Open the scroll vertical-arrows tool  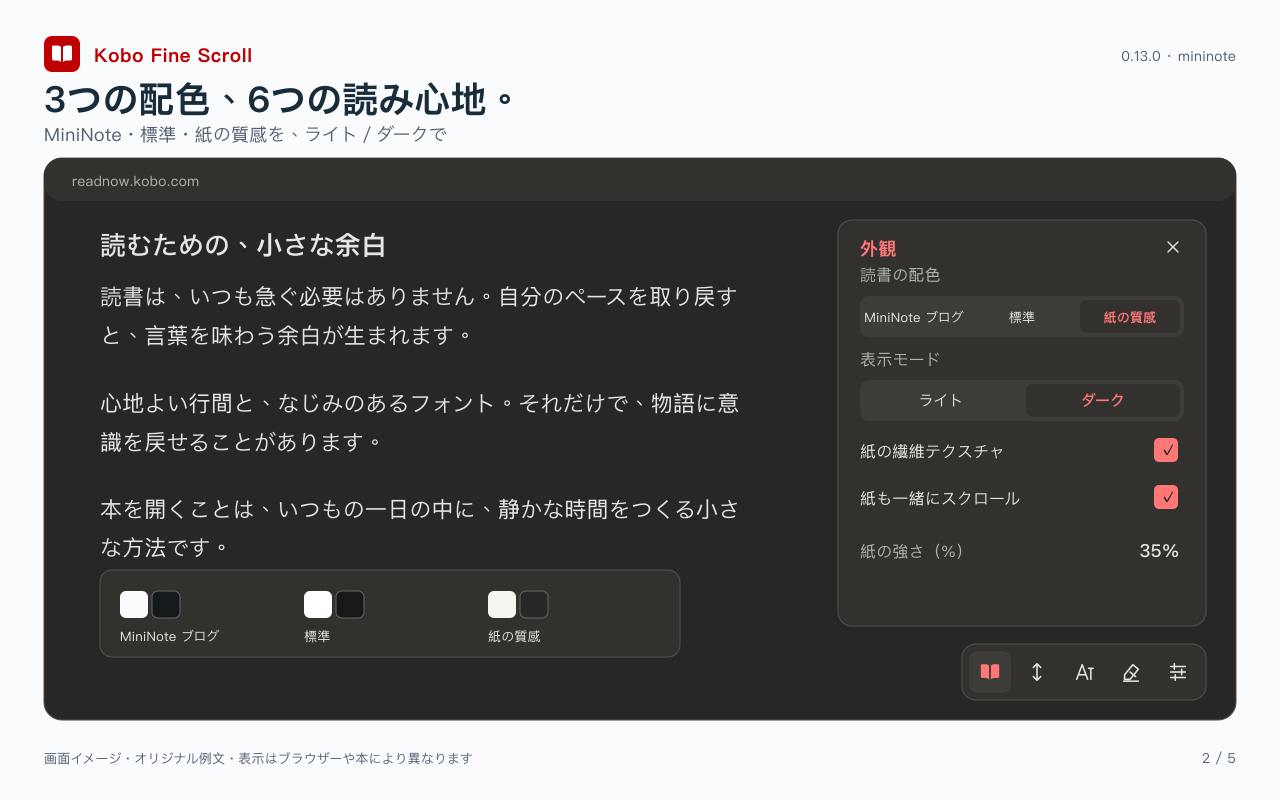pyautogui.click(x=1037, y=672)
